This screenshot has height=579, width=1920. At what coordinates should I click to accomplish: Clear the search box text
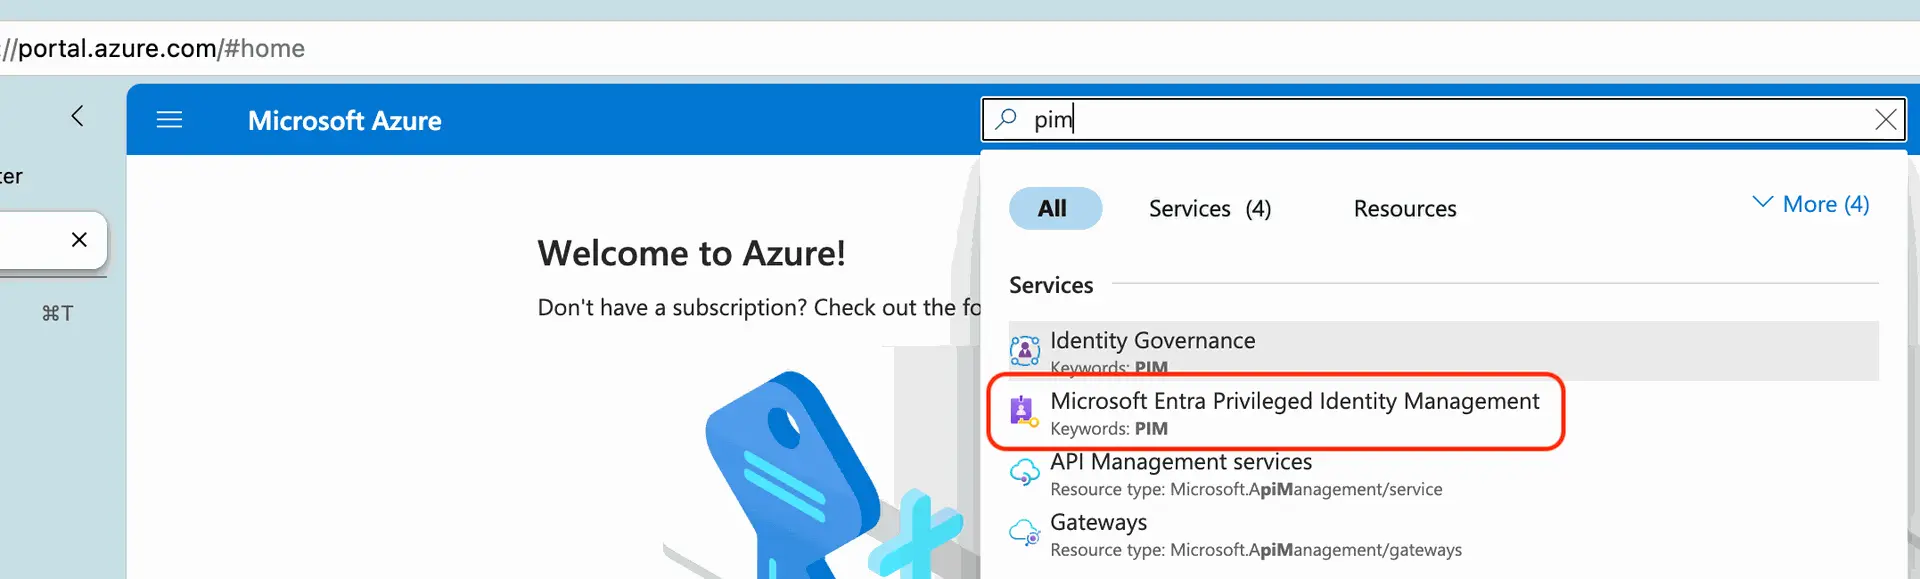(1885, 120)
